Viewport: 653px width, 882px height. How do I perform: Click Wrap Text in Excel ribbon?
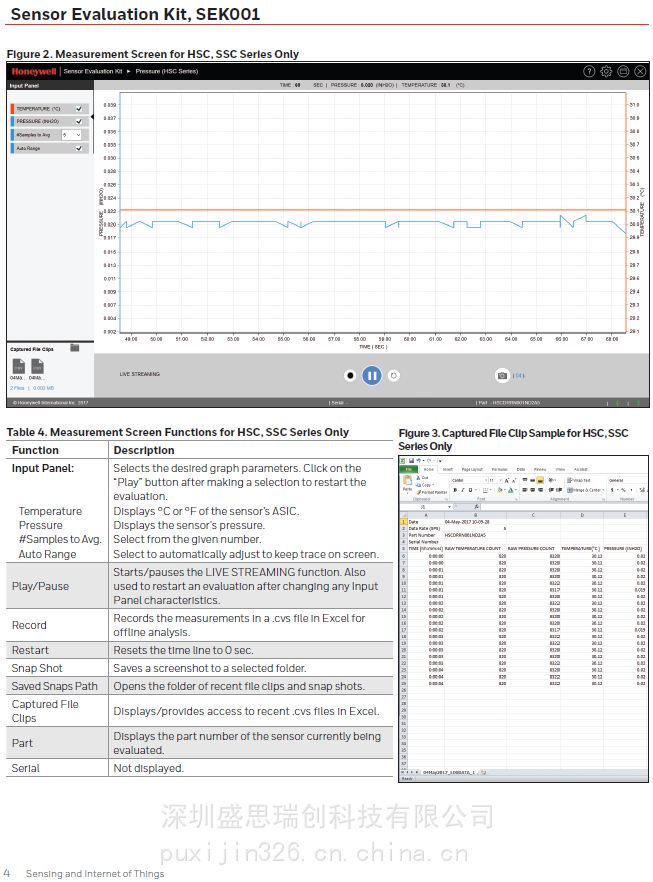pos(579,480)
